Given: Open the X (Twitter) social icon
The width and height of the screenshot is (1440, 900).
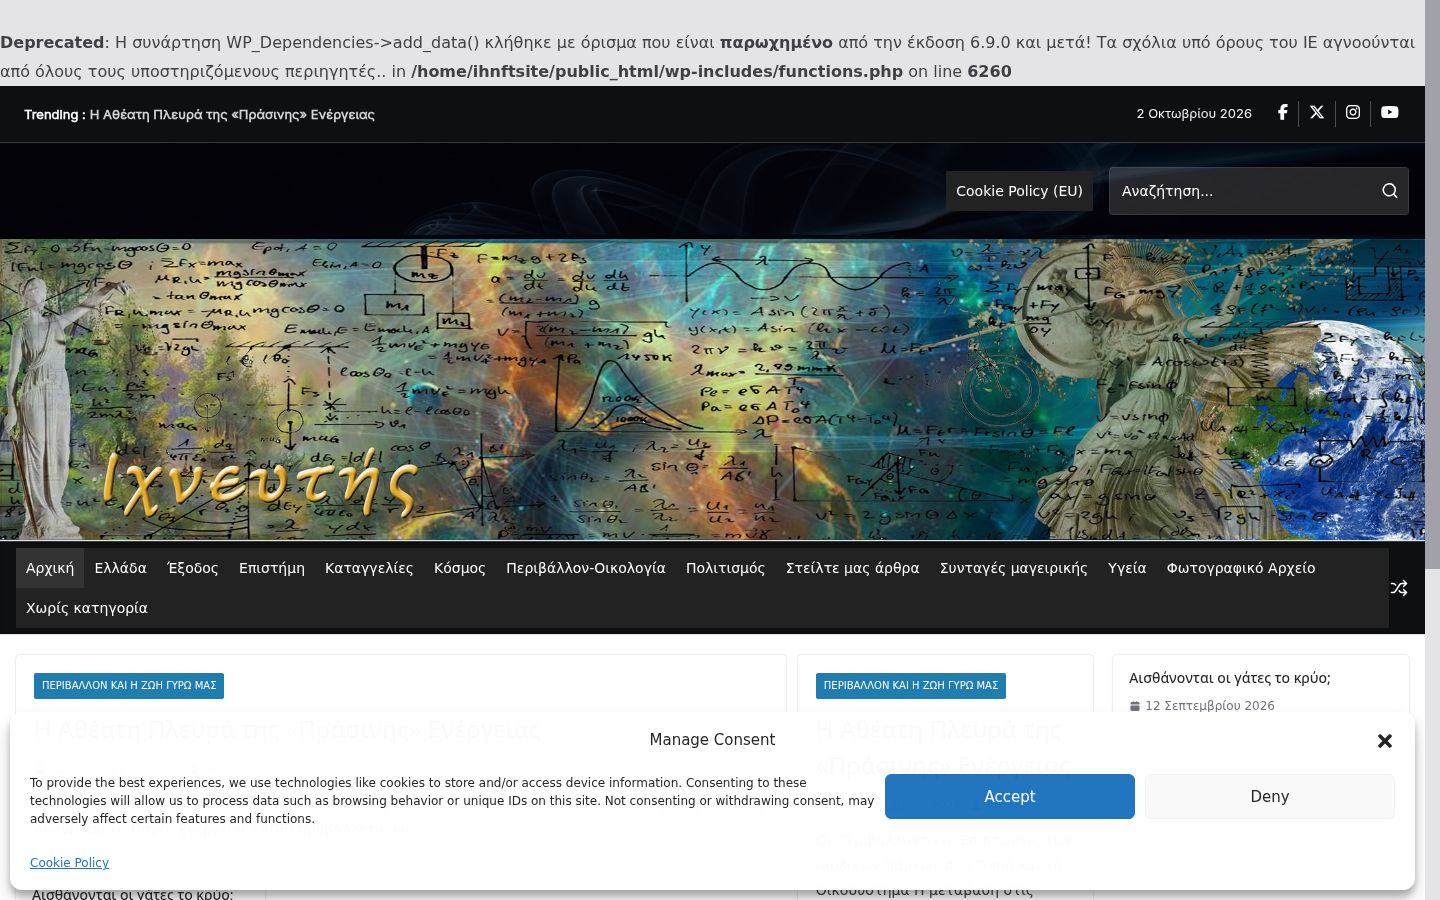Looking at the screenshot, I should pos(1317,113).
